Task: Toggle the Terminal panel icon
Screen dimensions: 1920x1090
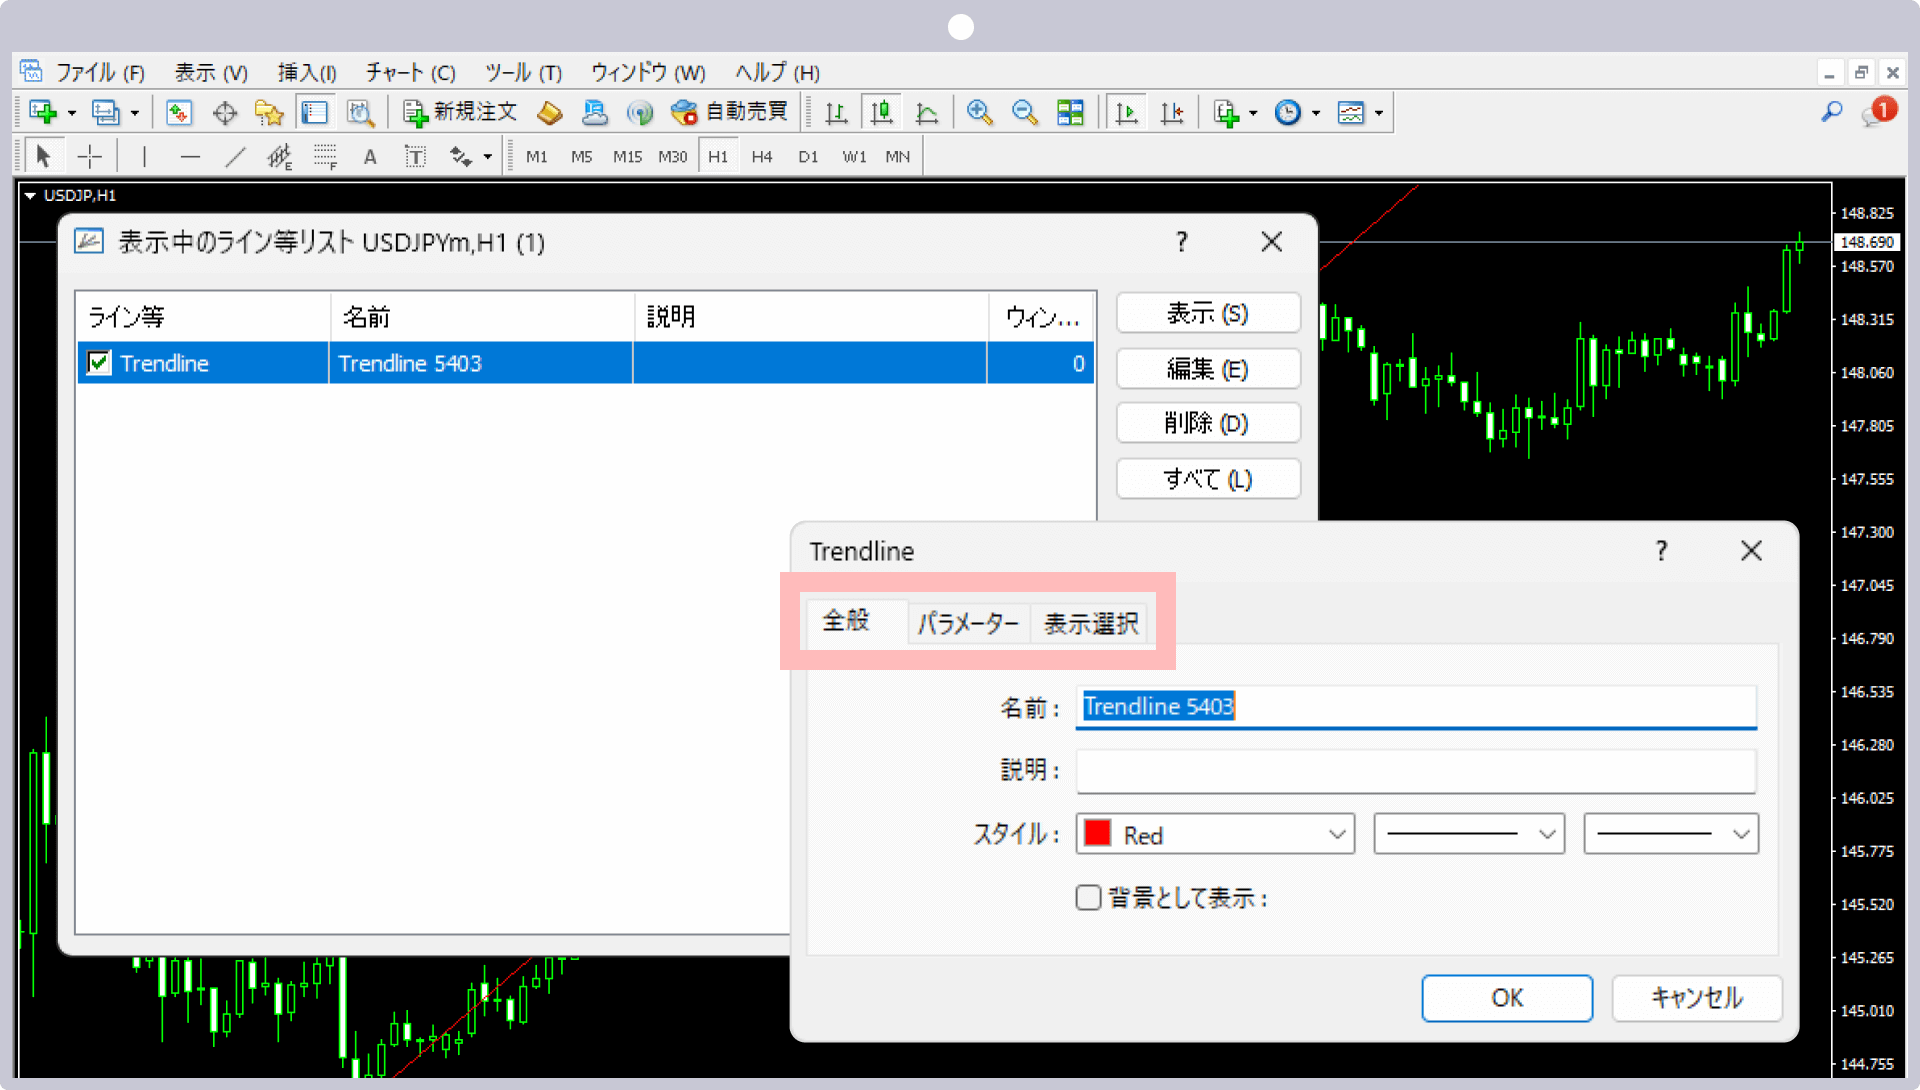Action: click(x=315, y=113)
